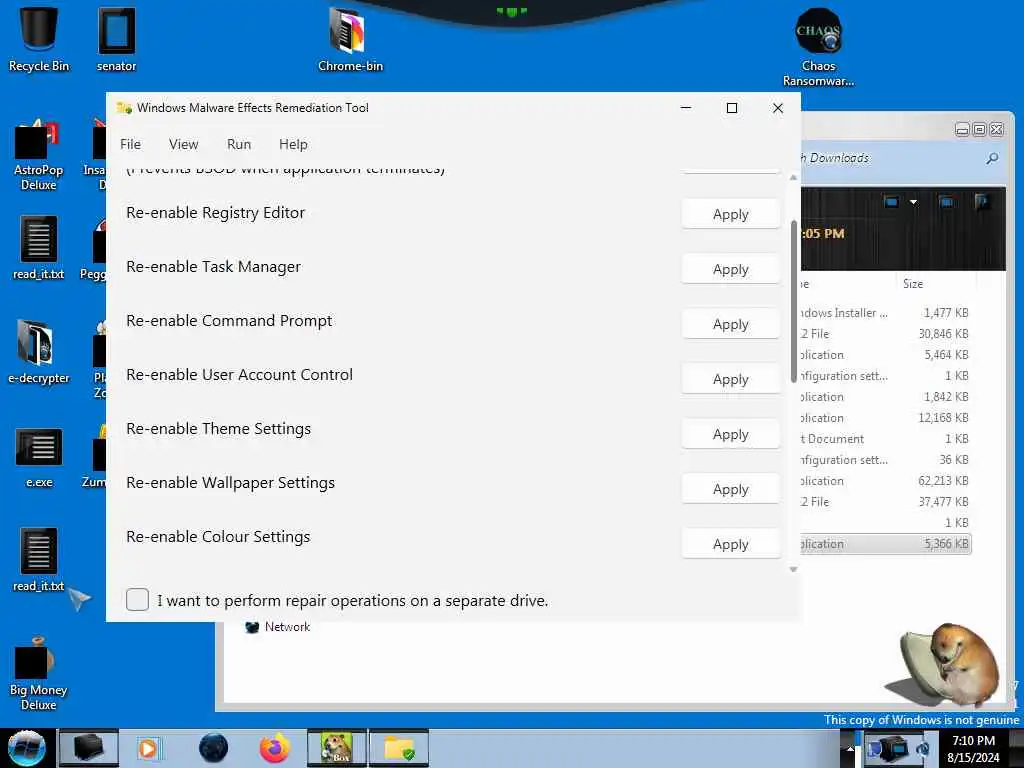Open the media player taskbar icon
Screen dimensions: 1024x768
point(148,748)
